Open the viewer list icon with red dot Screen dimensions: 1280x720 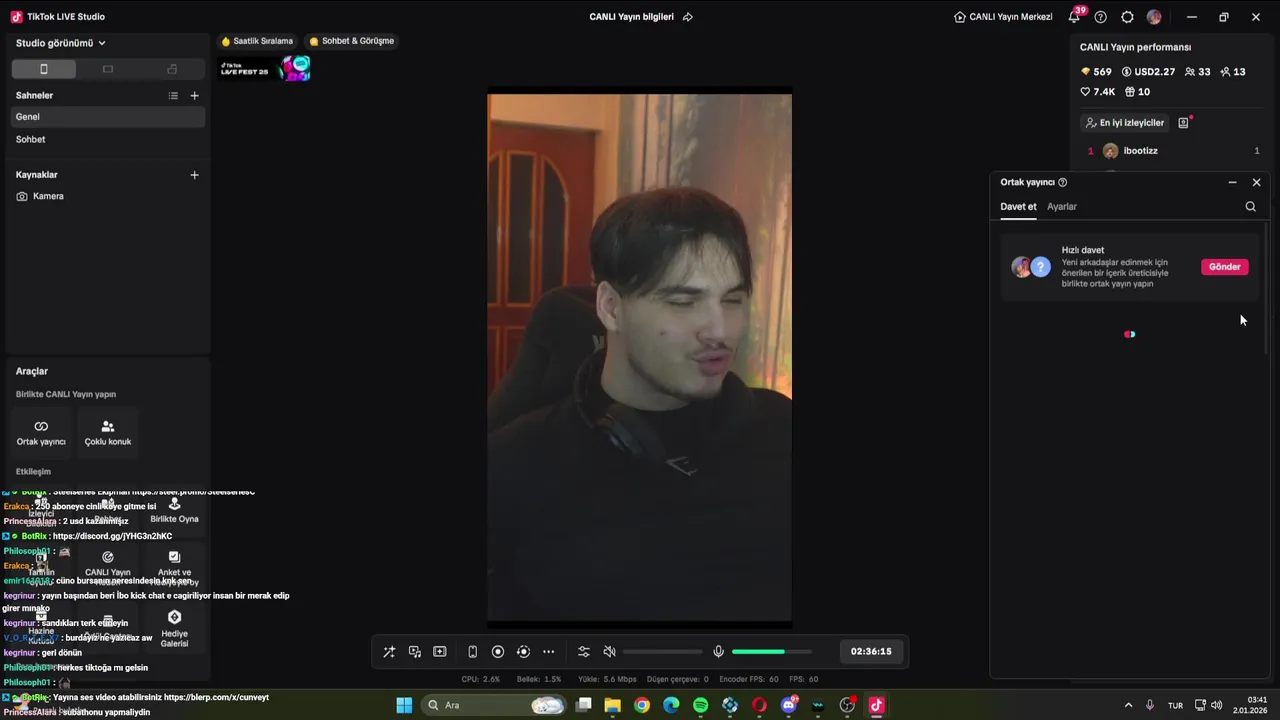click(x=1184, y=123)
